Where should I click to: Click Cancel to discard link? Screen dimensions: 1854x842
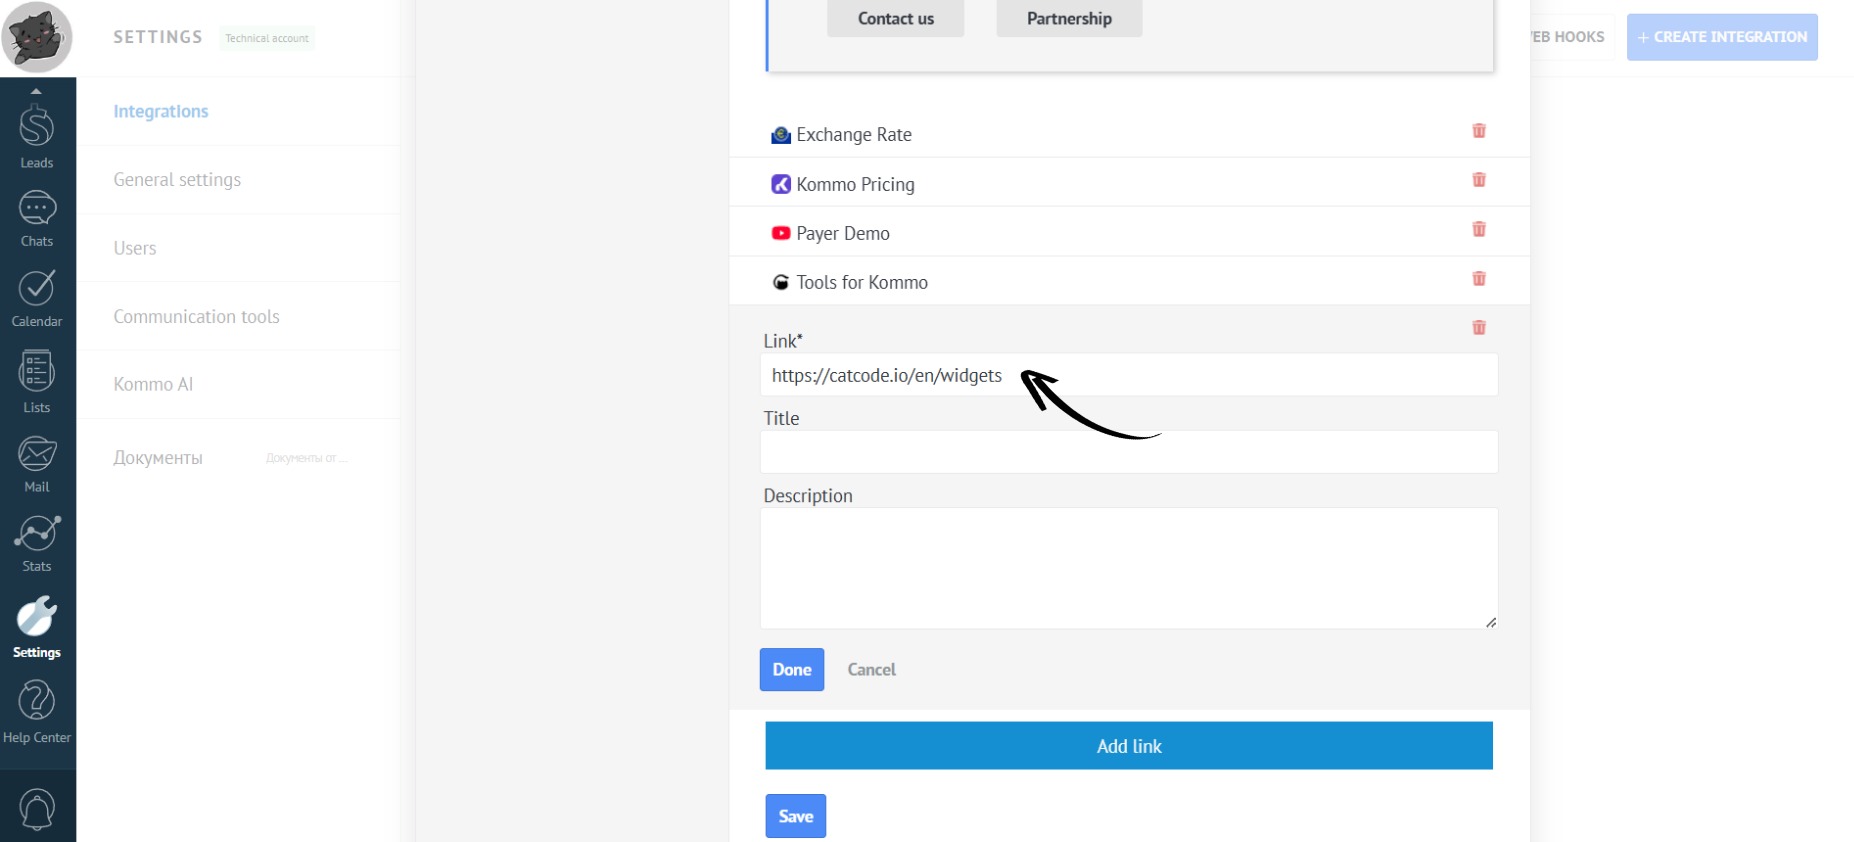point(871,670)
